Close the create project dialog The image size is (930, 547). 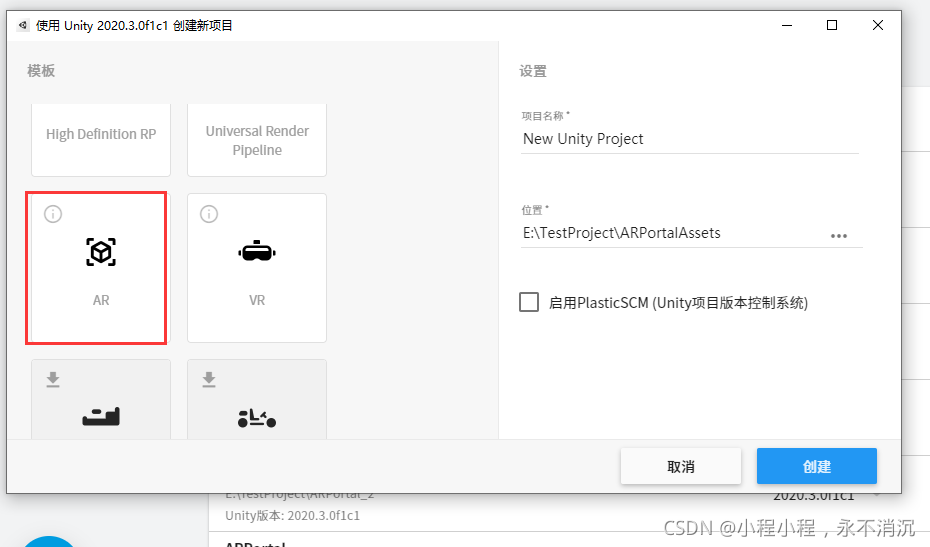(878, 25)
